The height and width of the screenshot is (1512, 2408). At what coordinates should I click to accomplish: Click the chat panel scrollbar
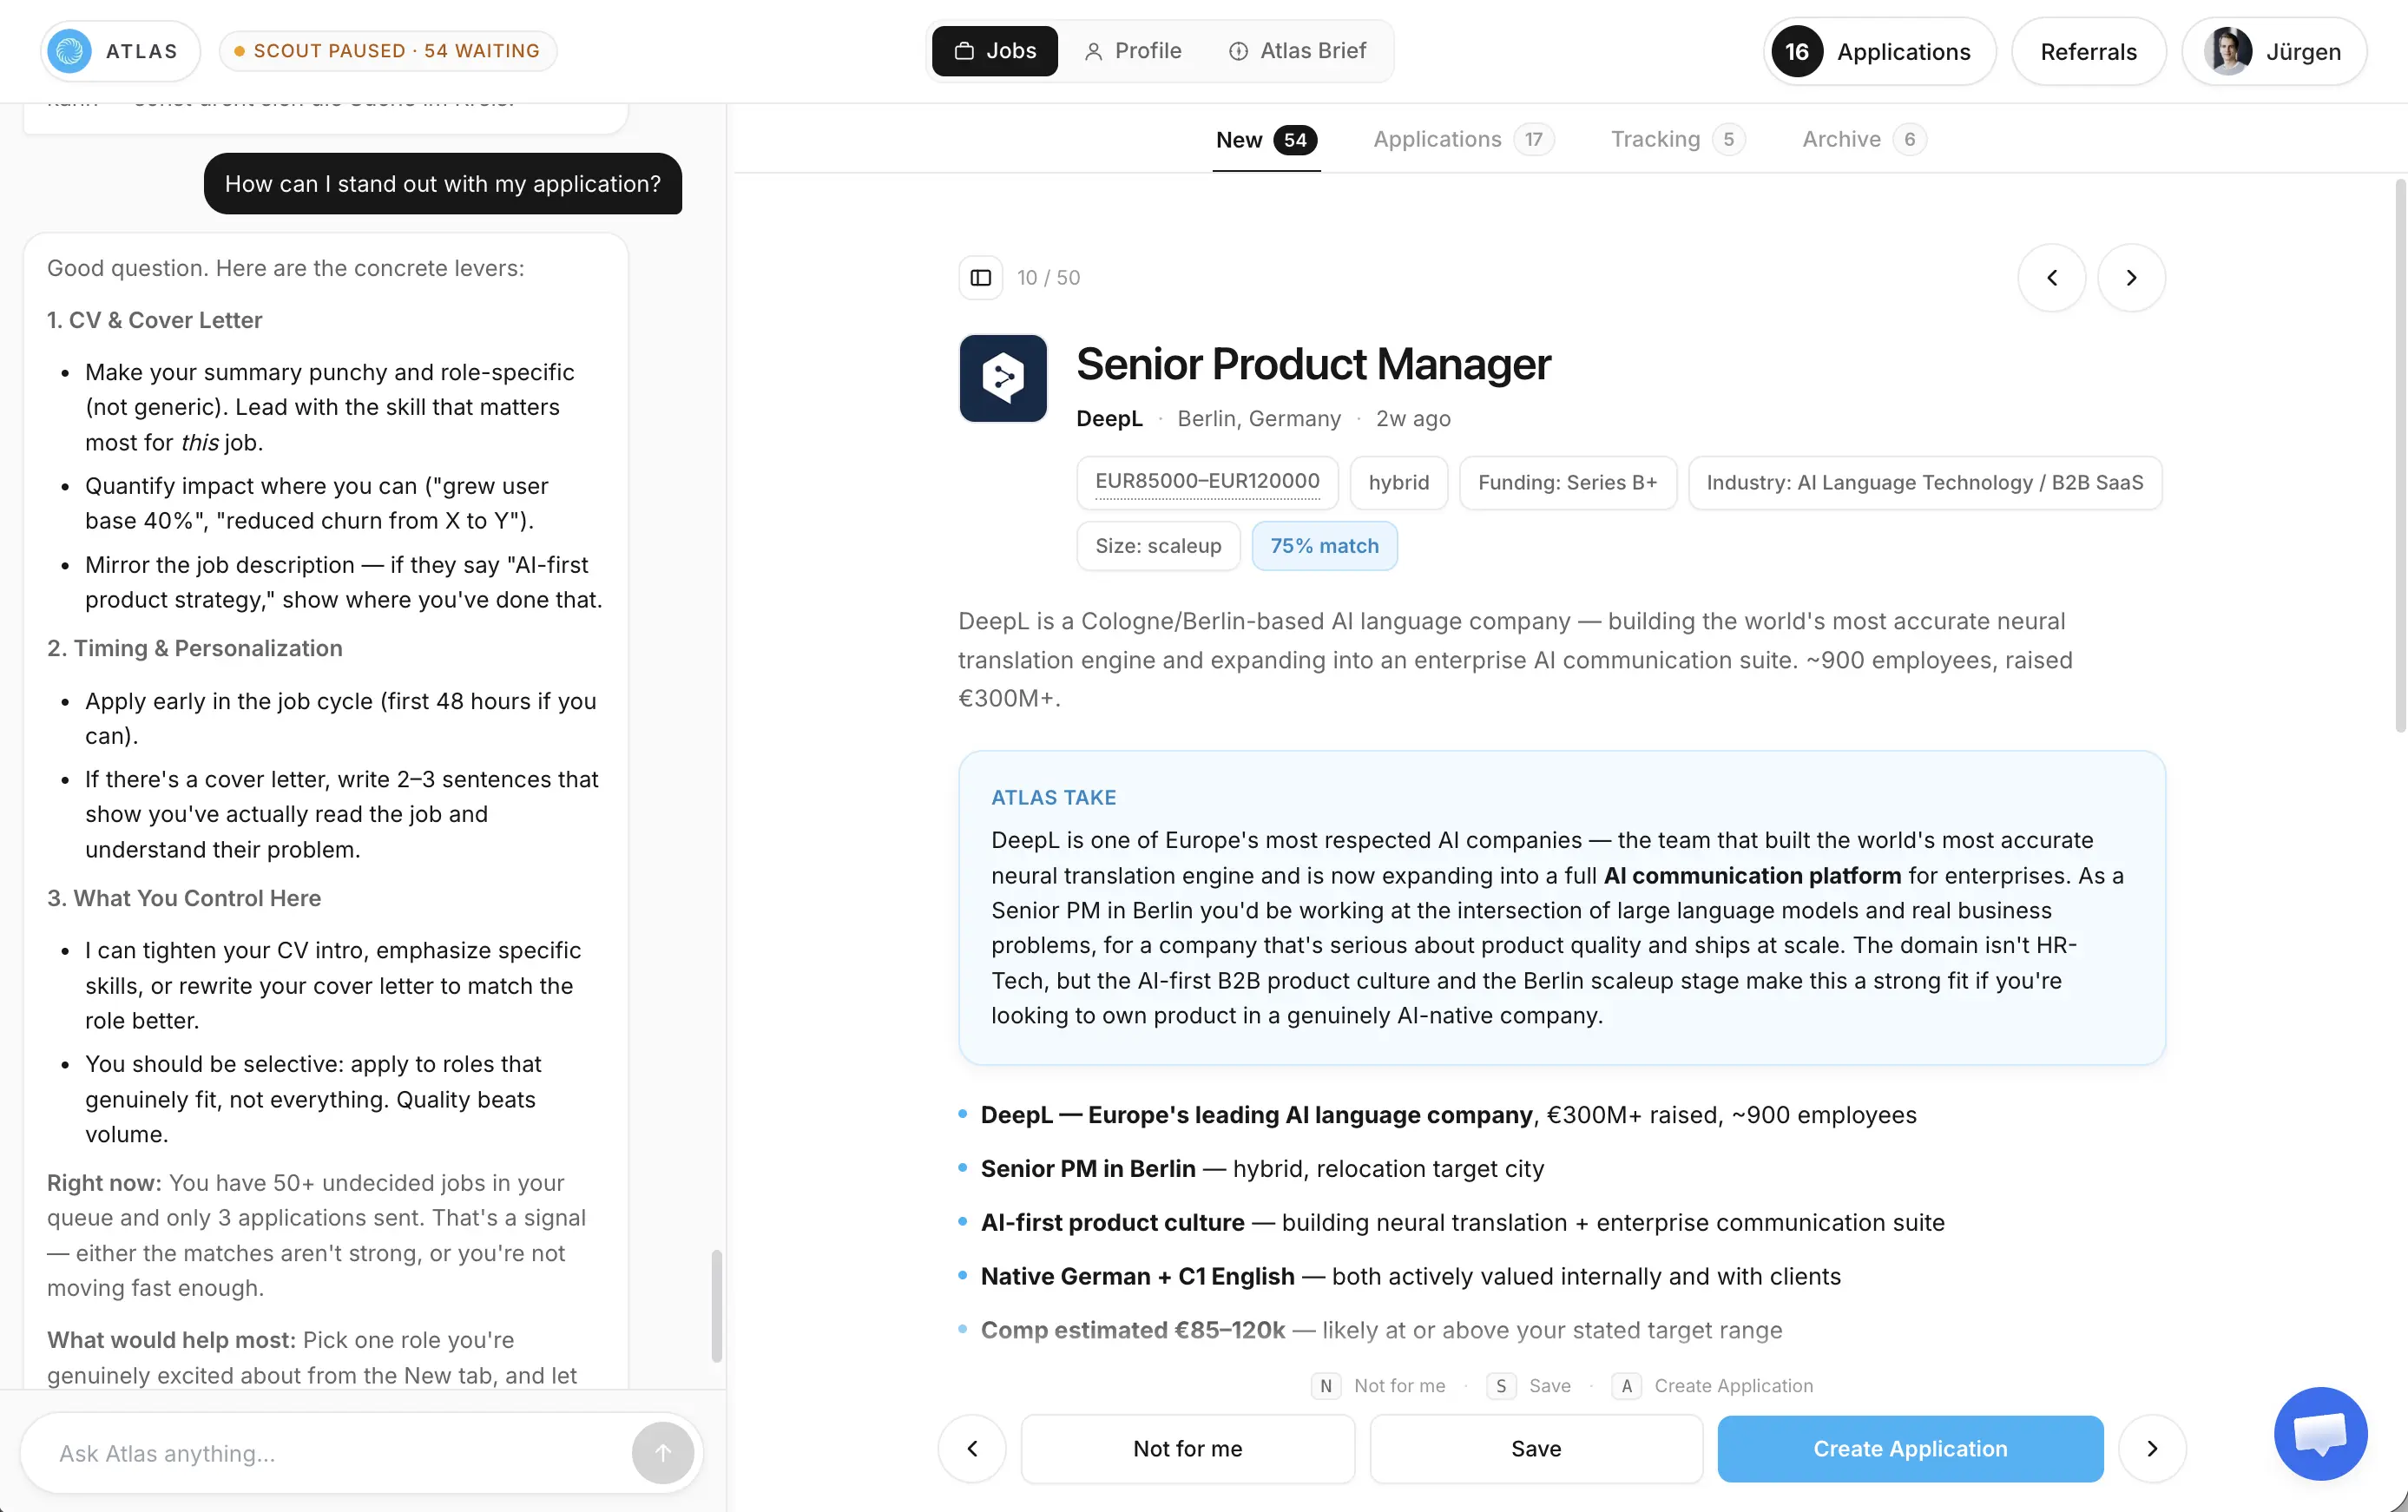click(716, 1305)
